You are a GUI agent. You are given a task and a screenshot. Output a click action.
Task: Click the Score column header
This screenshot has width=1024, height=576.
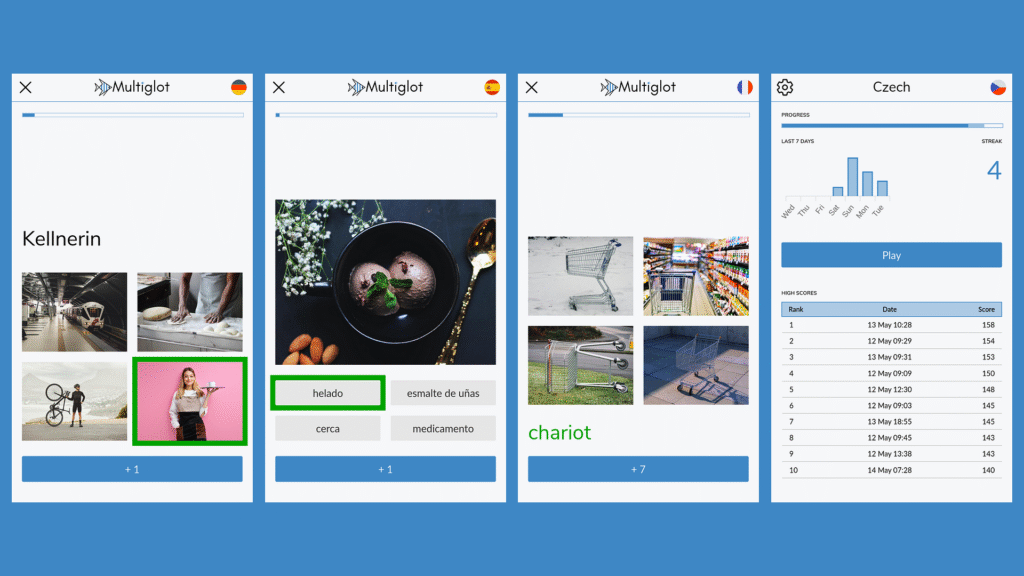[x=986, y=310]
